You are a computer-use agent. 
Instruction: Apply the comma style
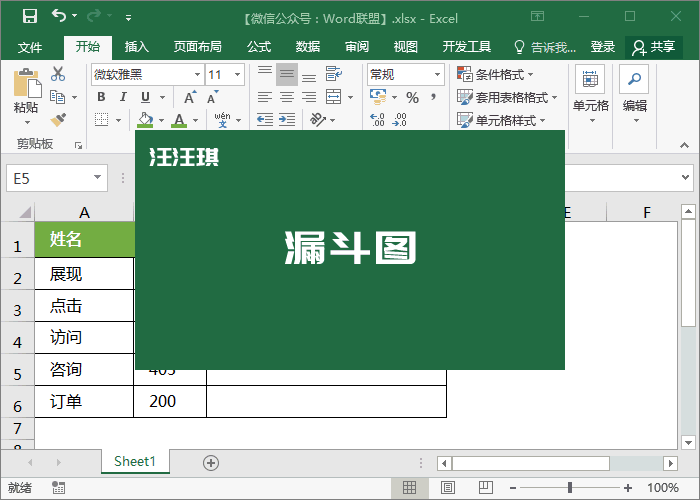(x=433, y=97)
